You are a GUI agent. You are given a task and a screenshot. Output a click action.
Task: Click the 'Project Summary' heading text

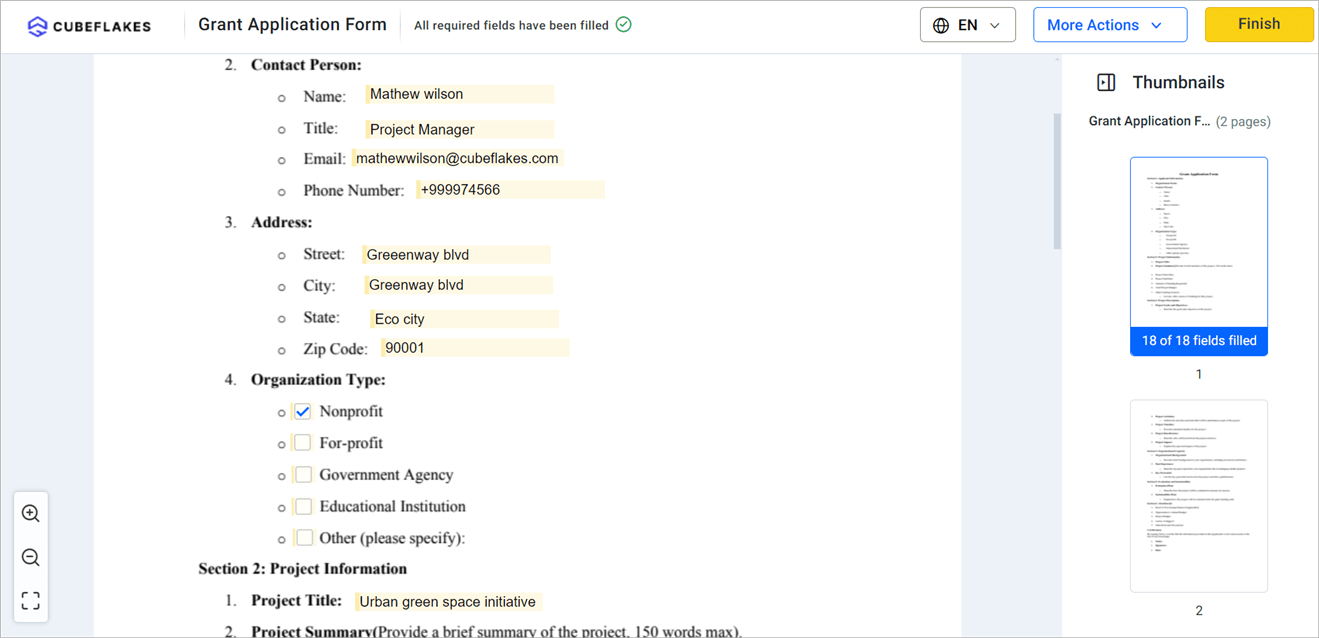[311, 632]
